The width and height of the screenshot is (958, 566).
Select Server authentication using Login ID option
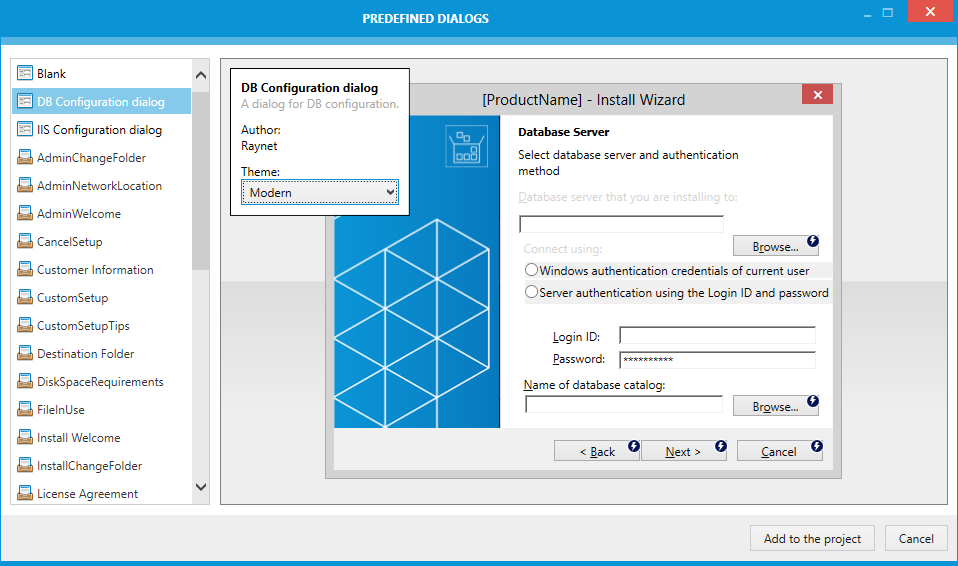[x=531, y=293]
